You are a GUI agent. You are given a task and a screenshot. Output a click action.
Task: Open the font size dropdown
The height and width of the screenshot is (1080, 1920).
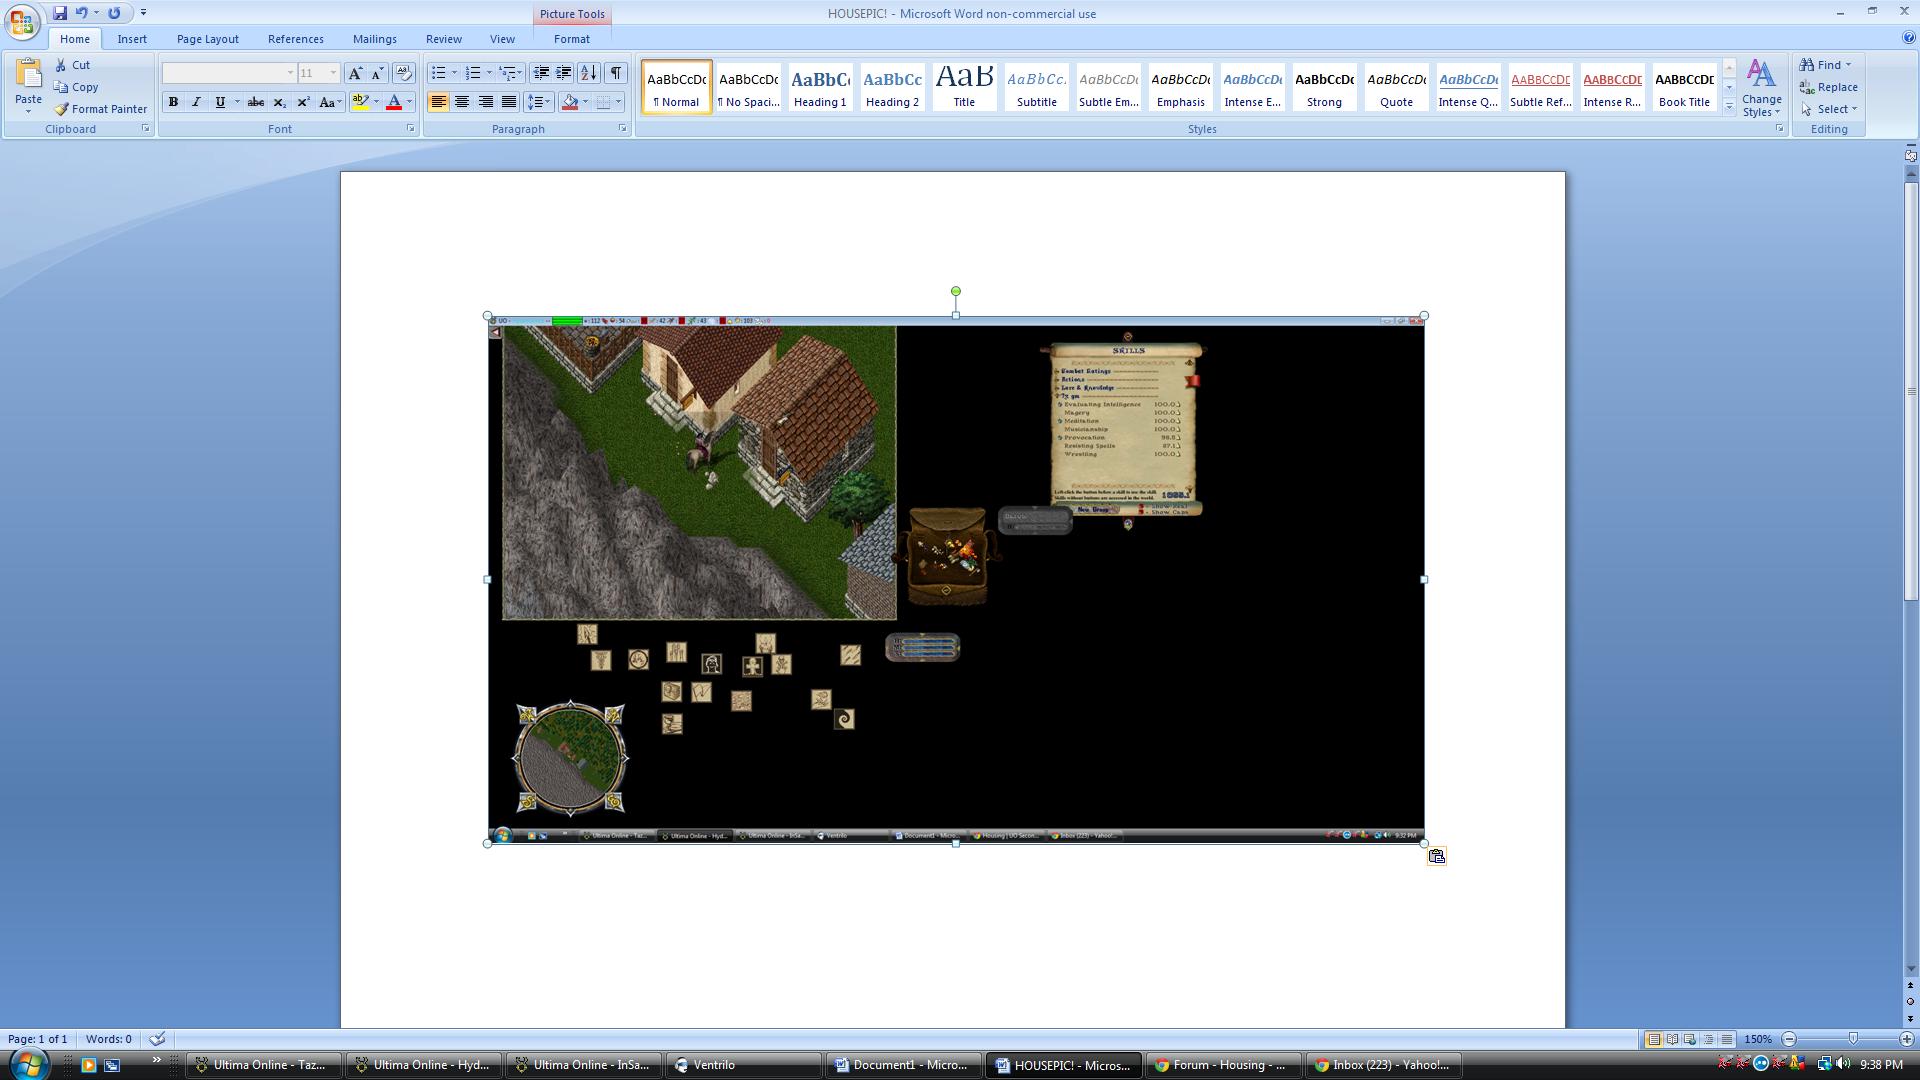[x=333, y=73]
